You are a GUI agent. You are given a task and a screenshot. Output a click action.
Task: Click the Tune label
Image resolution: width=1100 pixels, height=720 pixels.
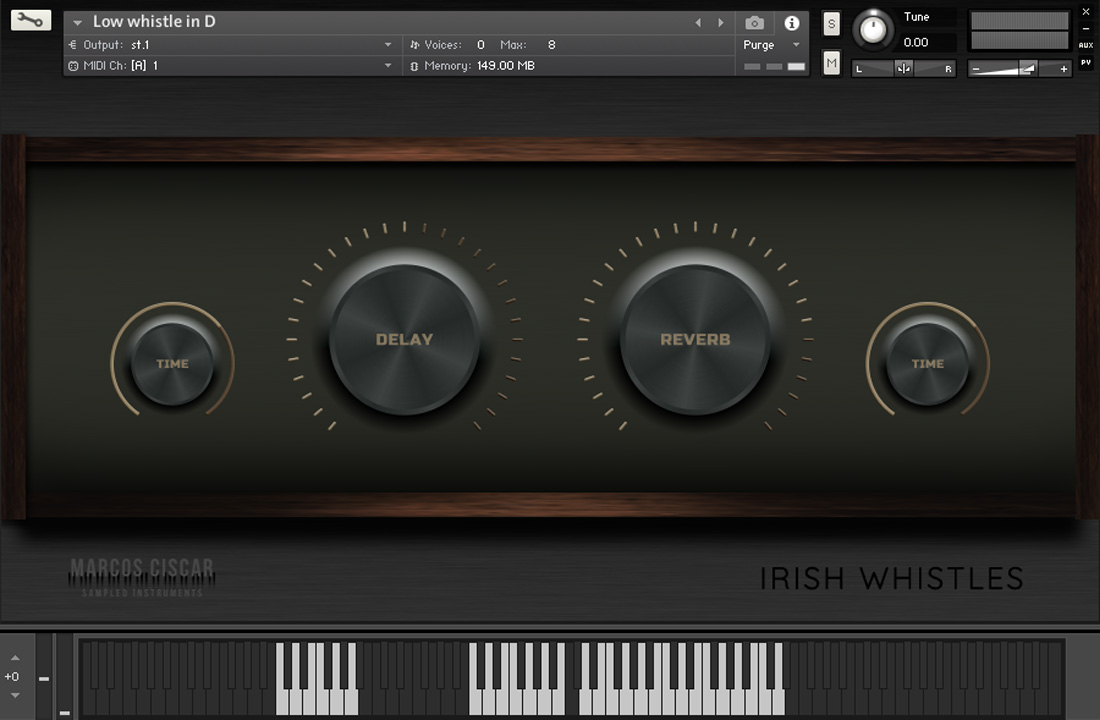click(916, 17)
